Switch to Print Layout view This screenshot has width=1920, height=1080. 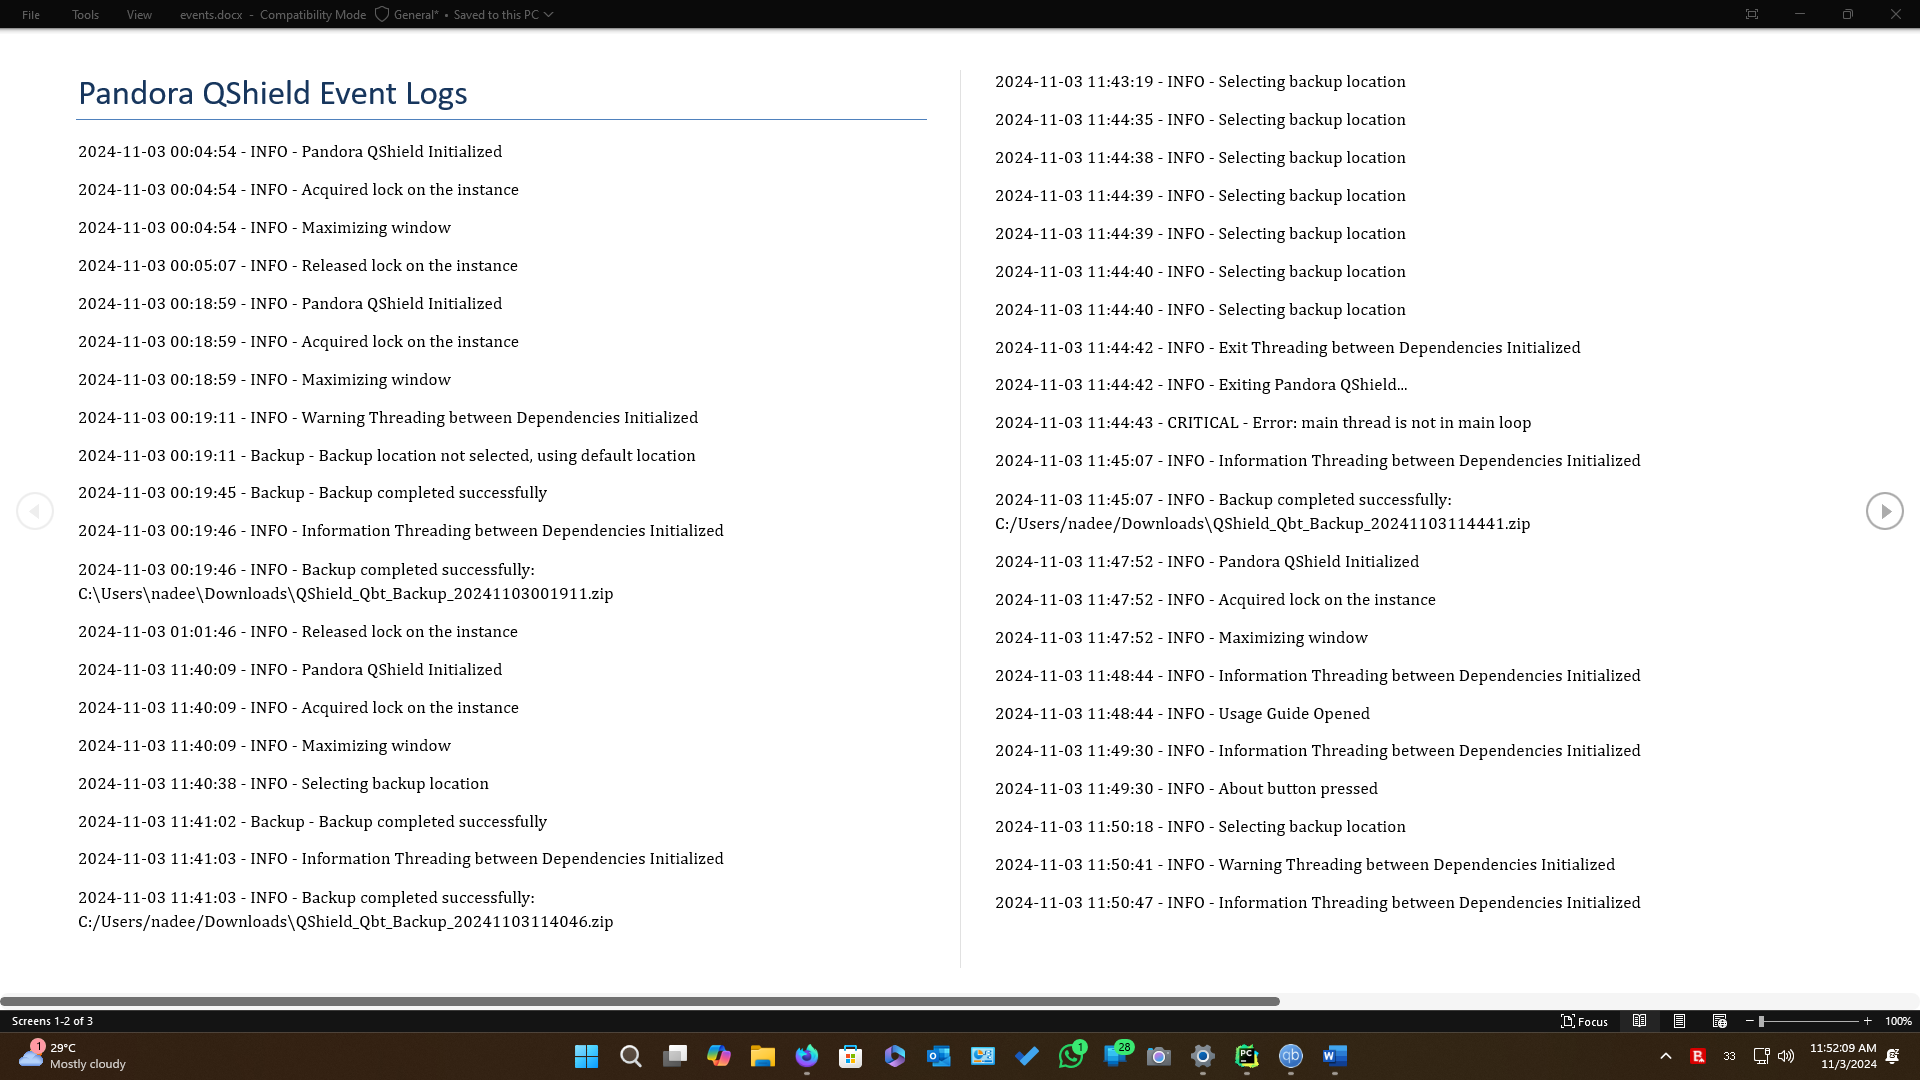click(x=1680, y=1021)
